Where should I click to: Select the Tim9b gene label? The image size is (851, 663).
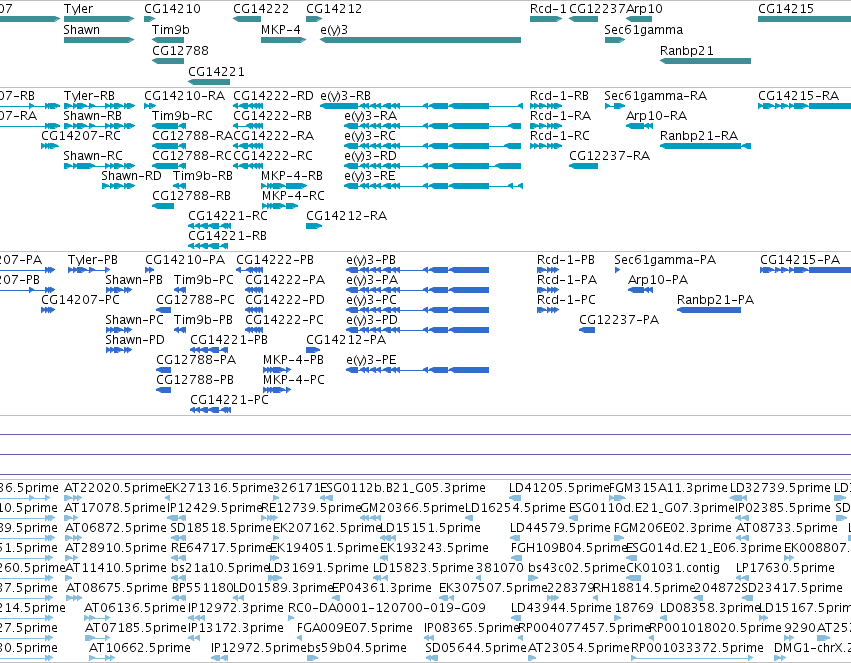(170, 30)
